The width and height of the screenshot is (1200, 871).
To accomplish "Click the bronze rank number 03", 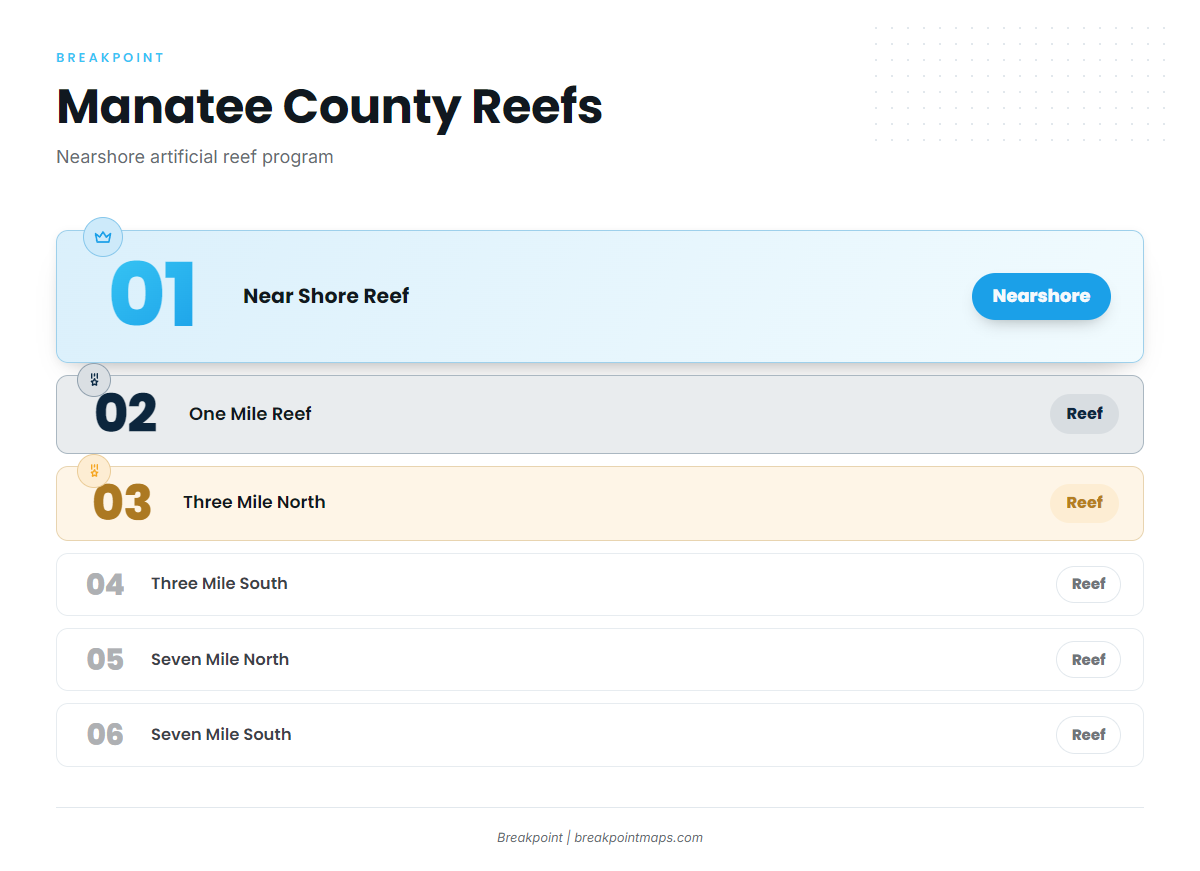I will pyautogui.click(x=122, y=503).
